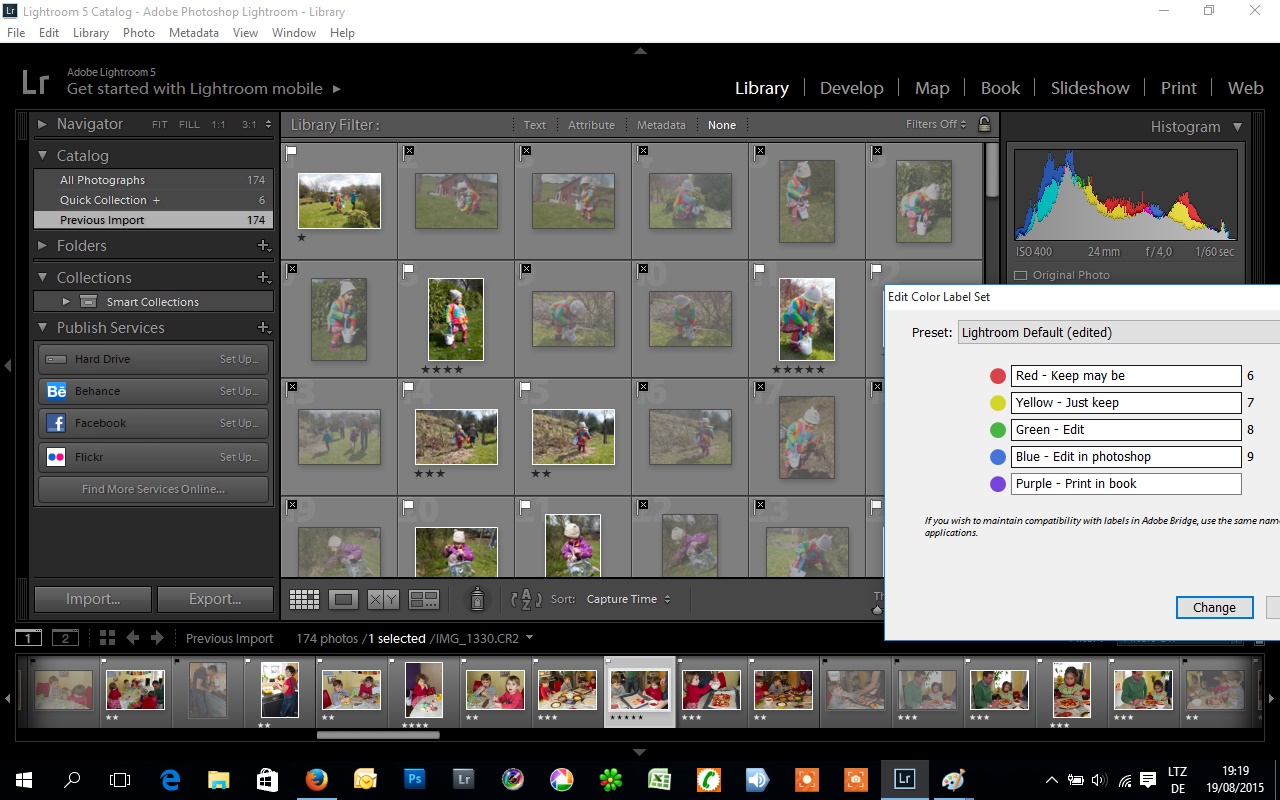
Task: Toggle the Library Filter lock icon
Action: pyautogui.click(x=984, y=125)
